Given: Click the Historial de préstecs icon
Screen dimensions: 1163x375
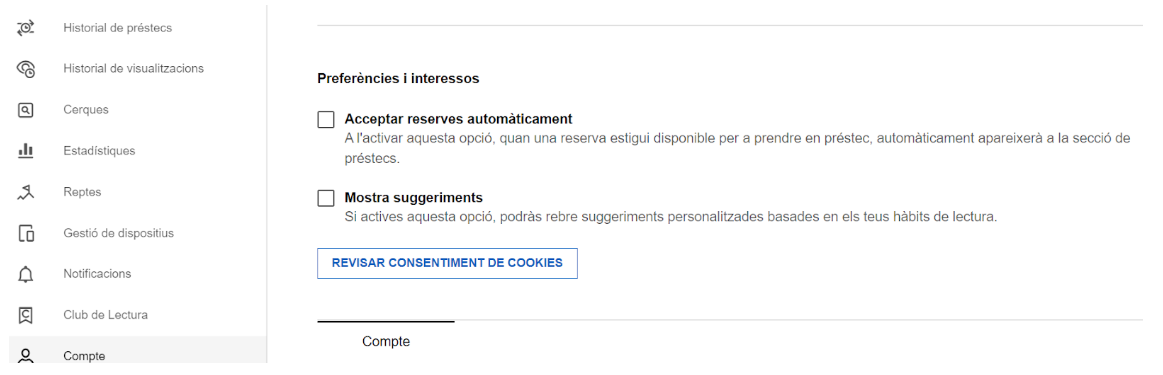Looking at the screenshot, I should click(25, 28).
